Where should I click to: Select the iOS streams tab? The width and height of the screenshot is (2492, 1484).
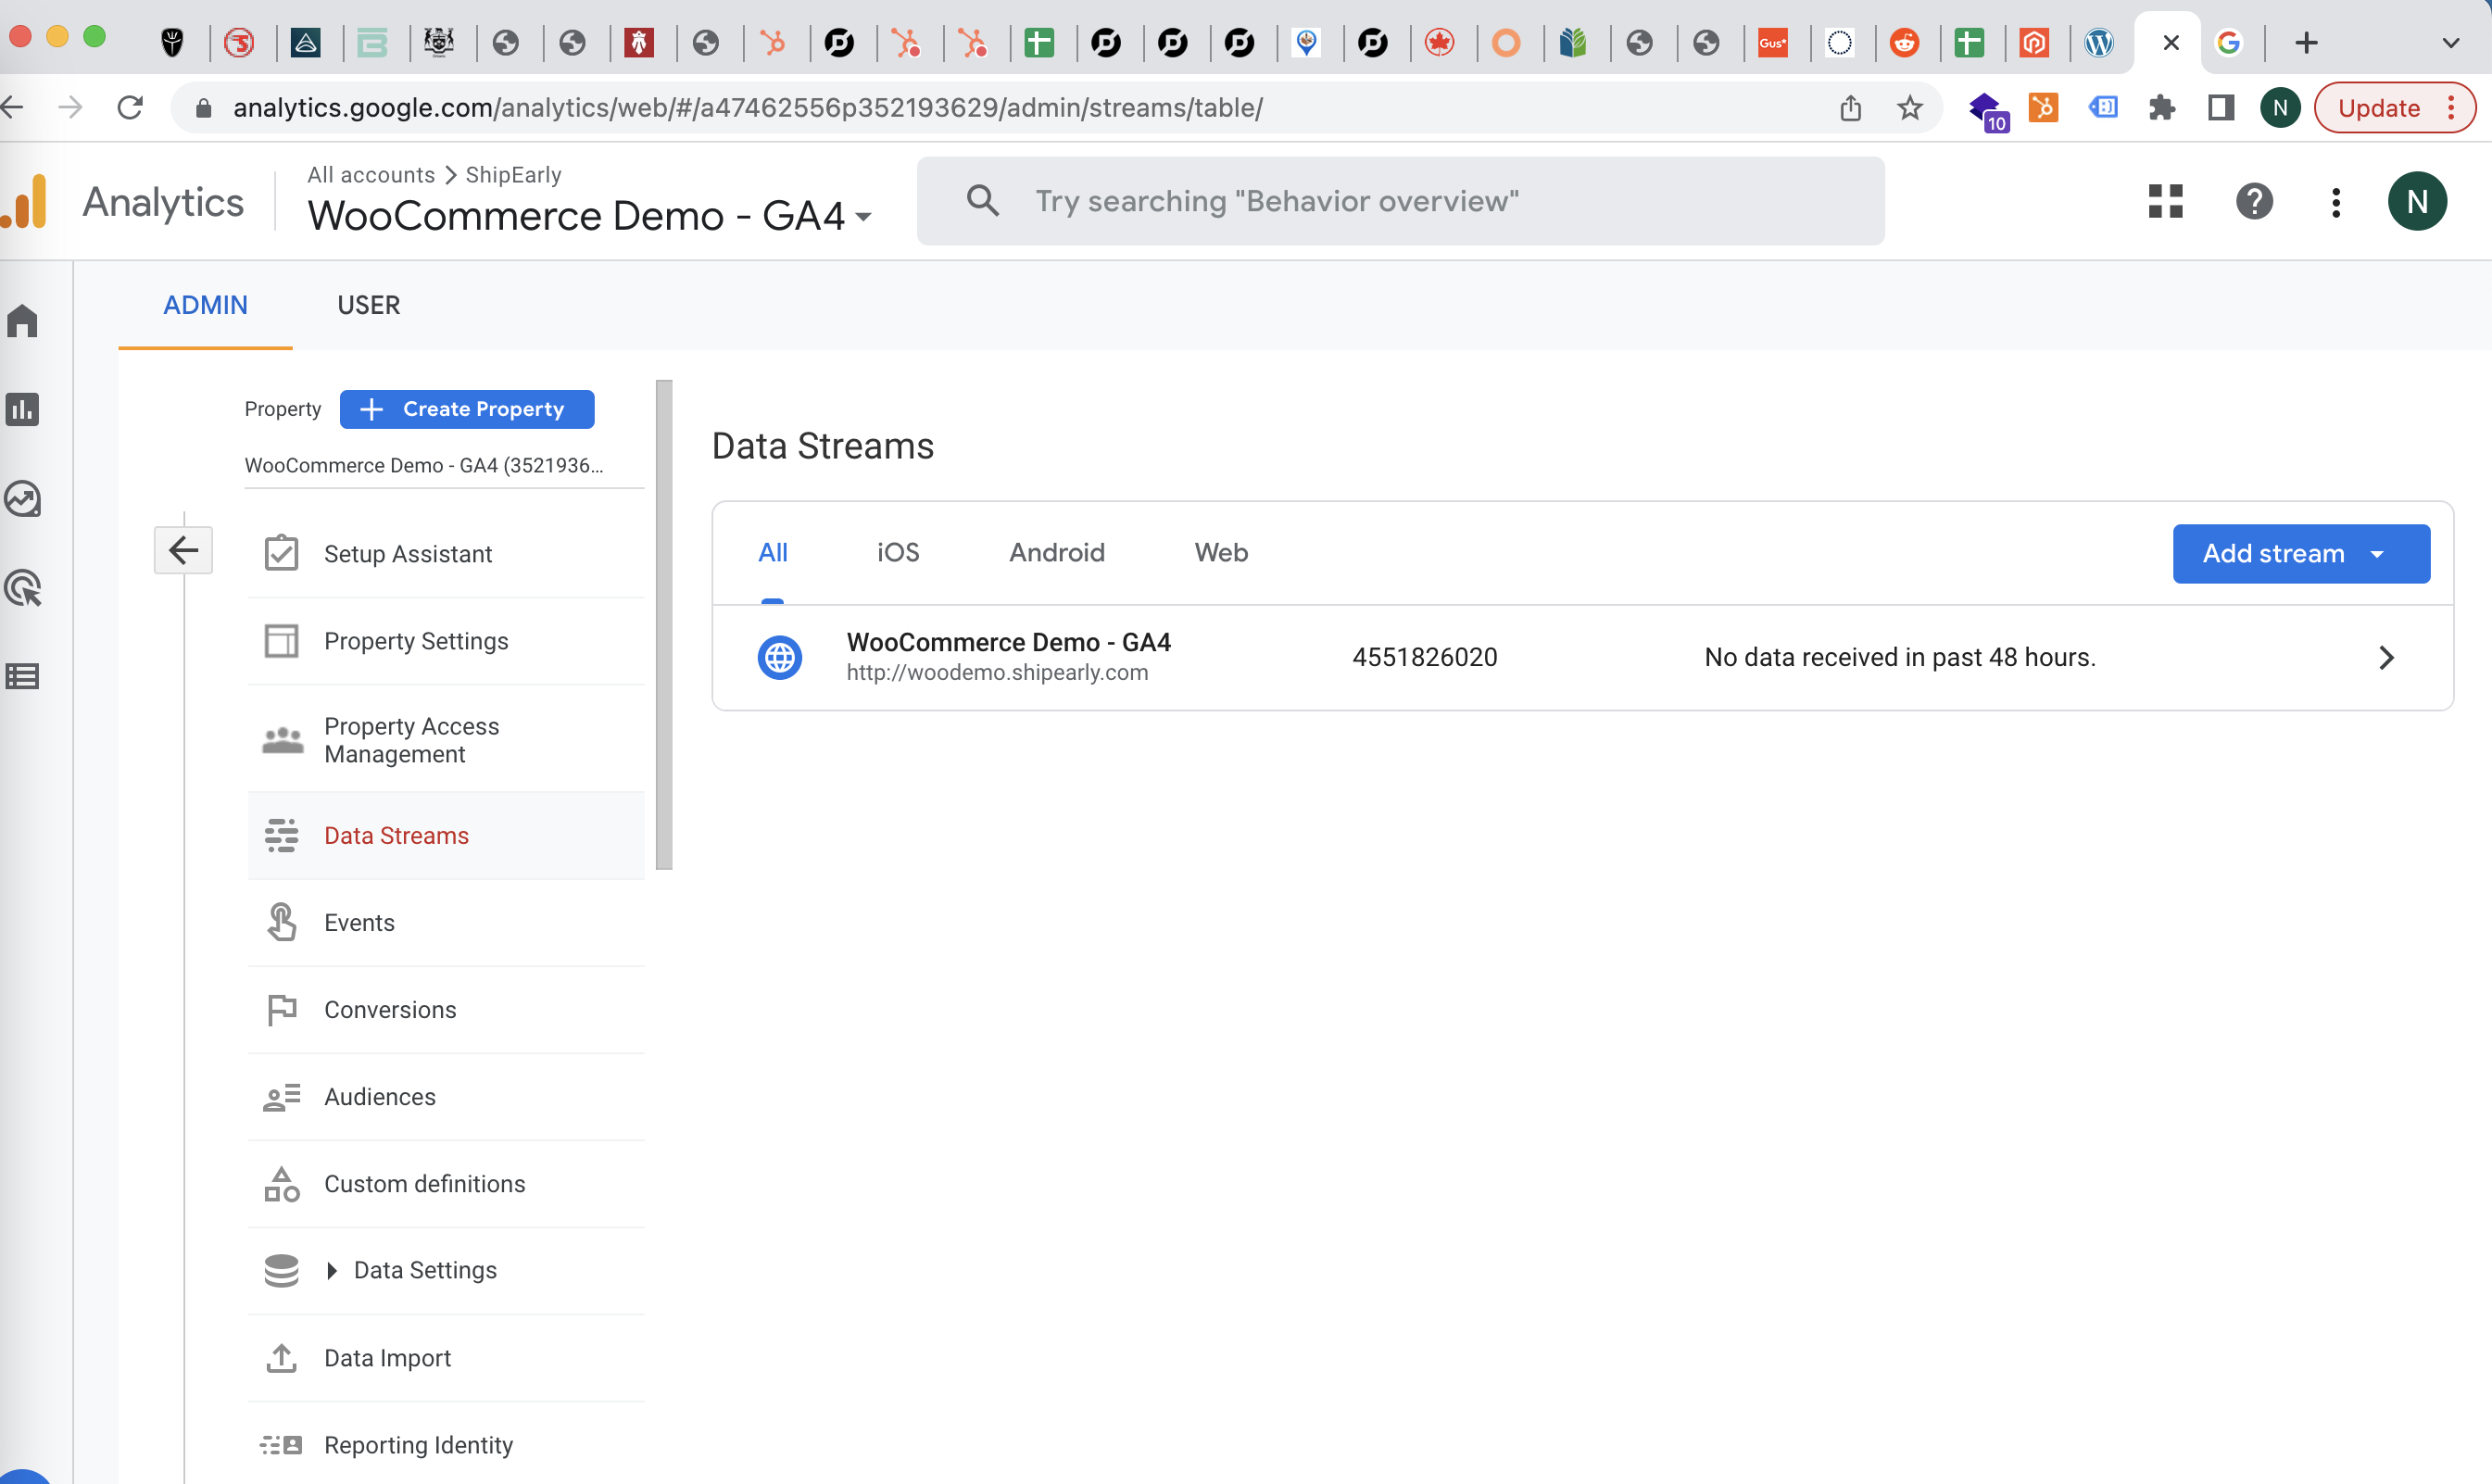(x=898, y=552)
